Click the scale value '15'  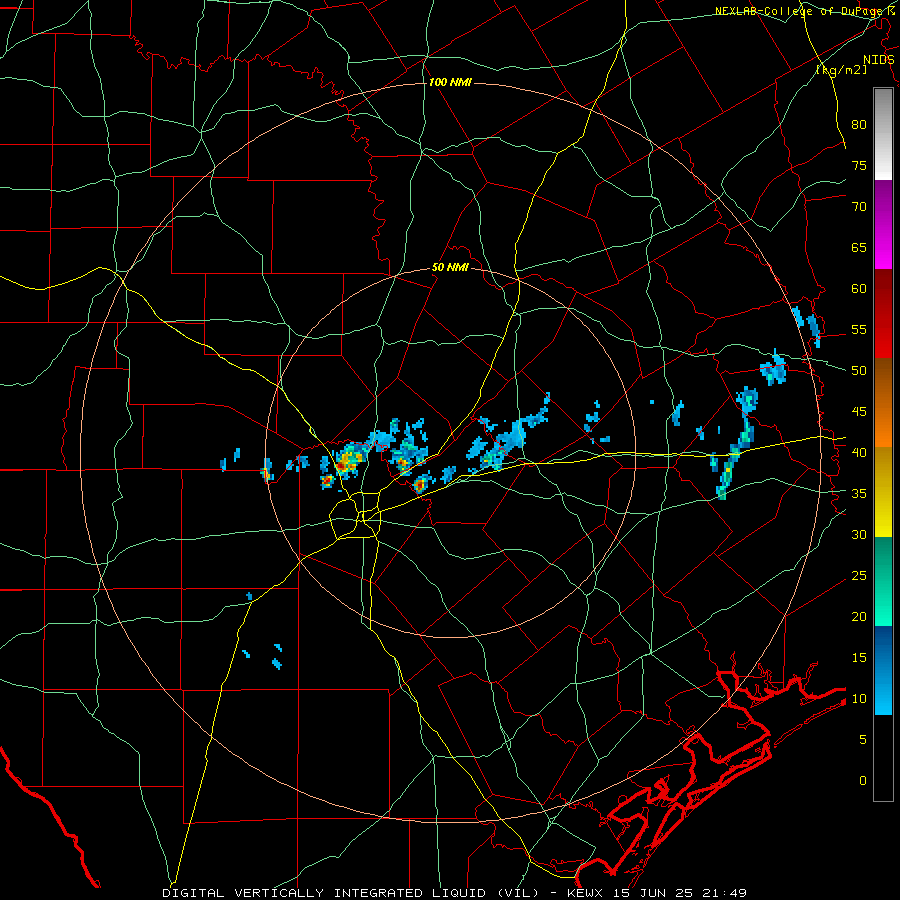[x=859, y=658]
